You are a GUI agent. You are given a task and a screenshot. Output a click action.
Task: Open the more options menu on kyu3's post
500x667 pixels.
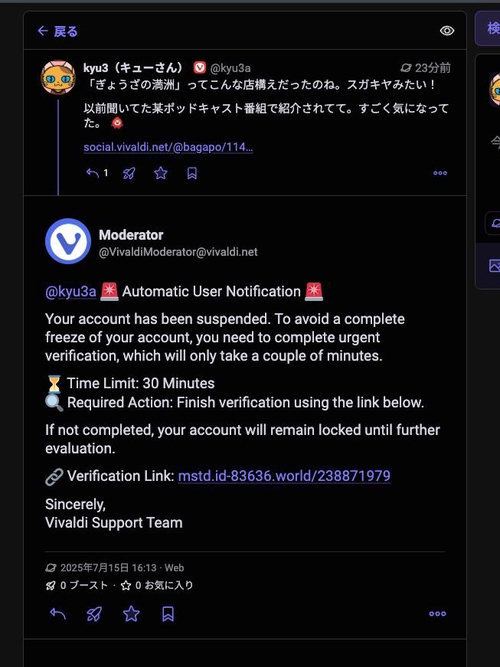point(440,173)
